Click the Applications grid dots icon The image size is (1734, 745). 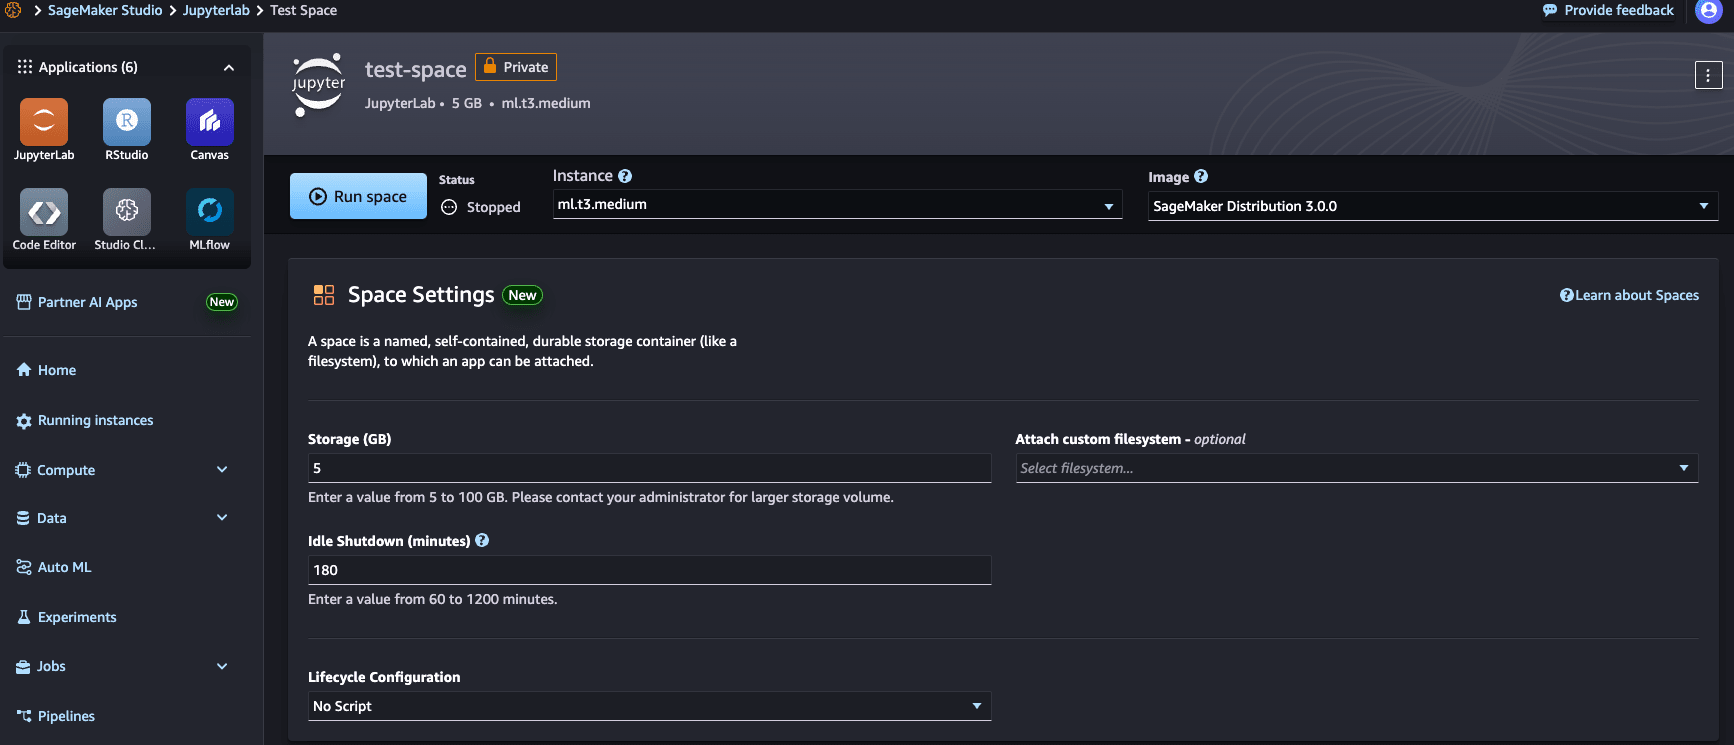[25, 66]
